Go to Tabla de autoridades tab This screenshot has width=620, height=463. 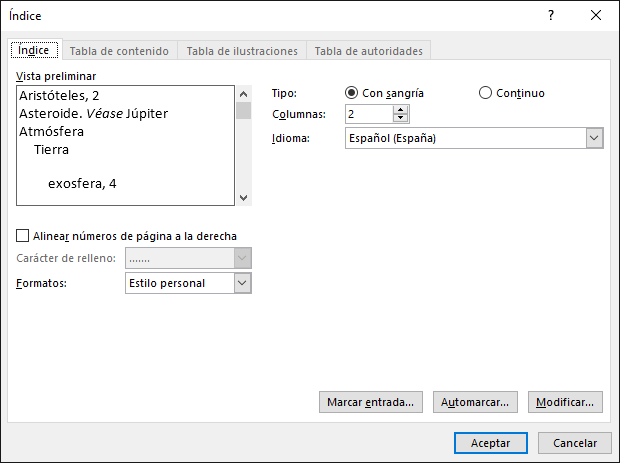click(x=369, y=51)
